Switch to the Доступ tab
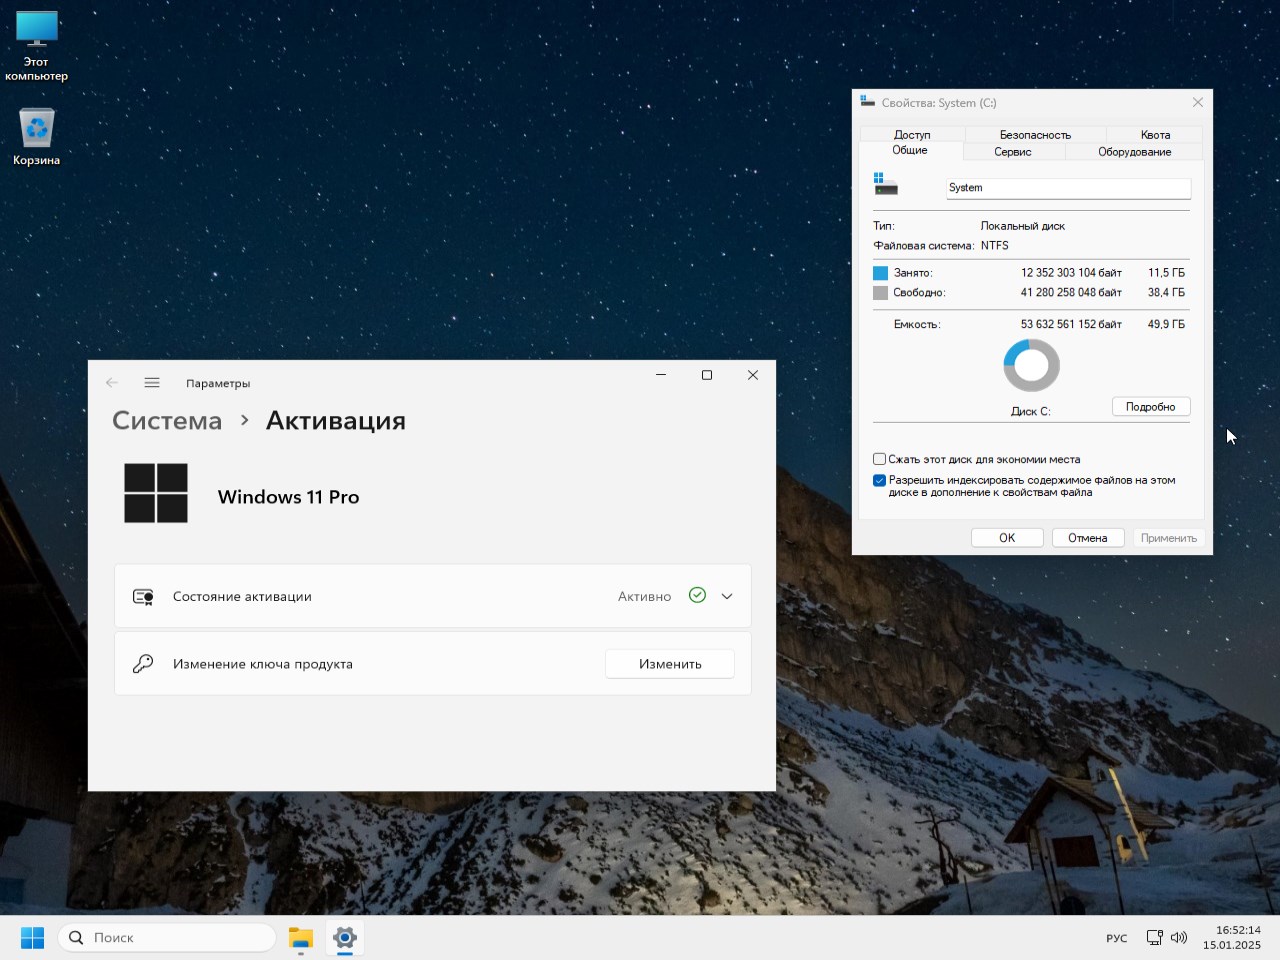This screenshot has width=1280, height=960. [912, 134]
